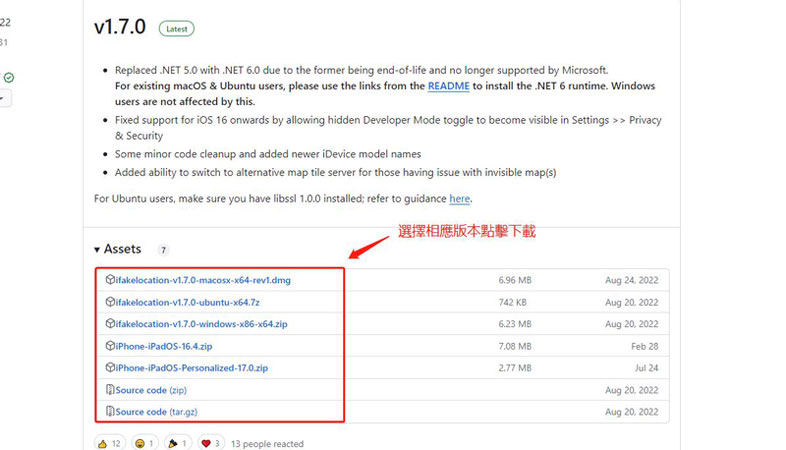
Task: Click file-zip icon beside Source code (tar.gz)
Action: click(110, 412)
